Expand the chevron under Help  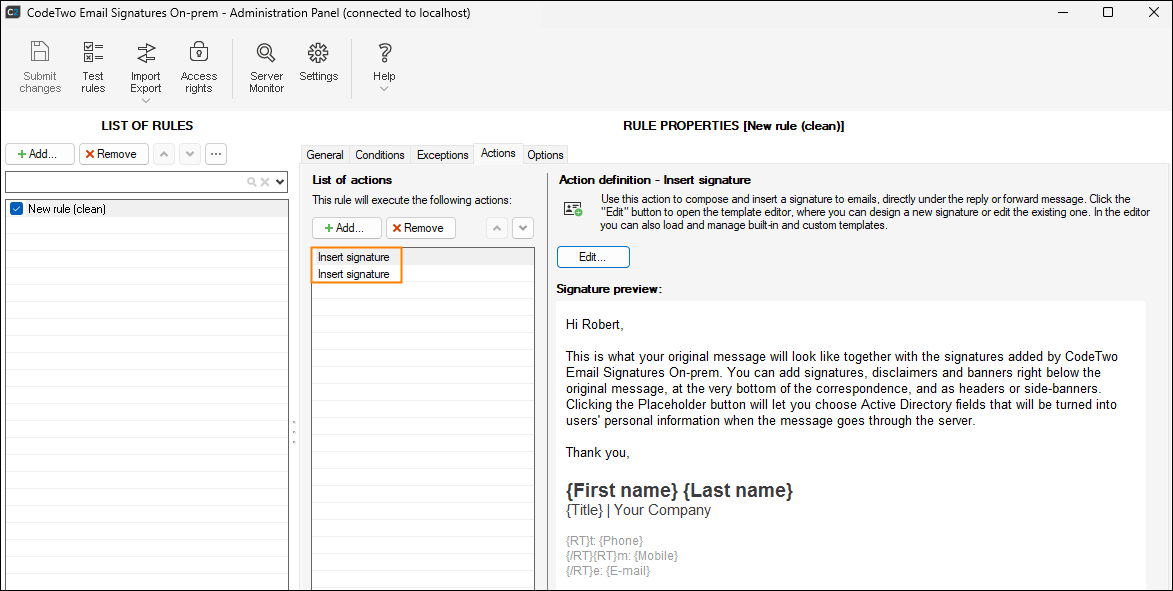tap(384, 89)
